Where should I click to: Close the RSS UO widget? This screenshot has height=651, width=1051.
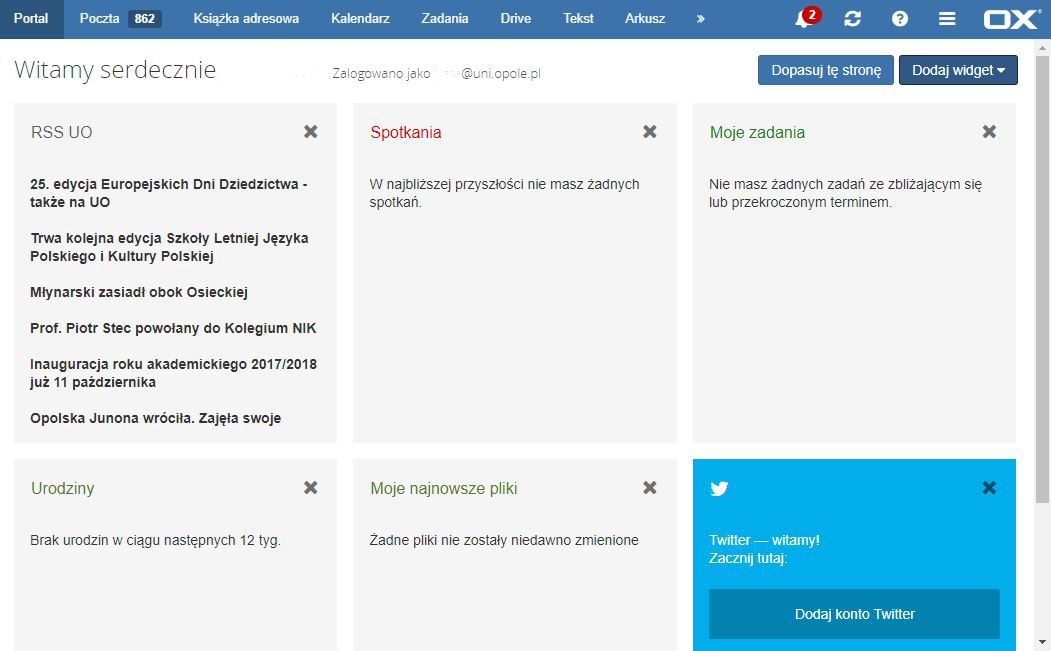pos(311,132)
